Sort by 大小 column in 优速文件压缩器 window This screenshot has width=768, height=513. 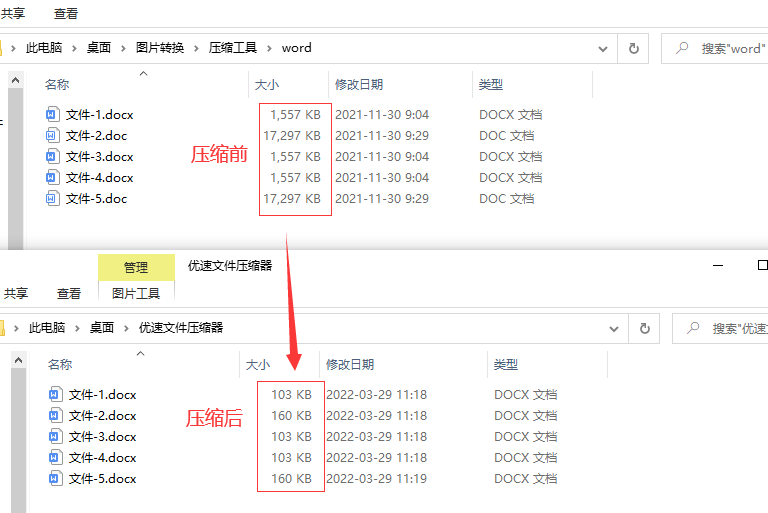tap(258, 364)
